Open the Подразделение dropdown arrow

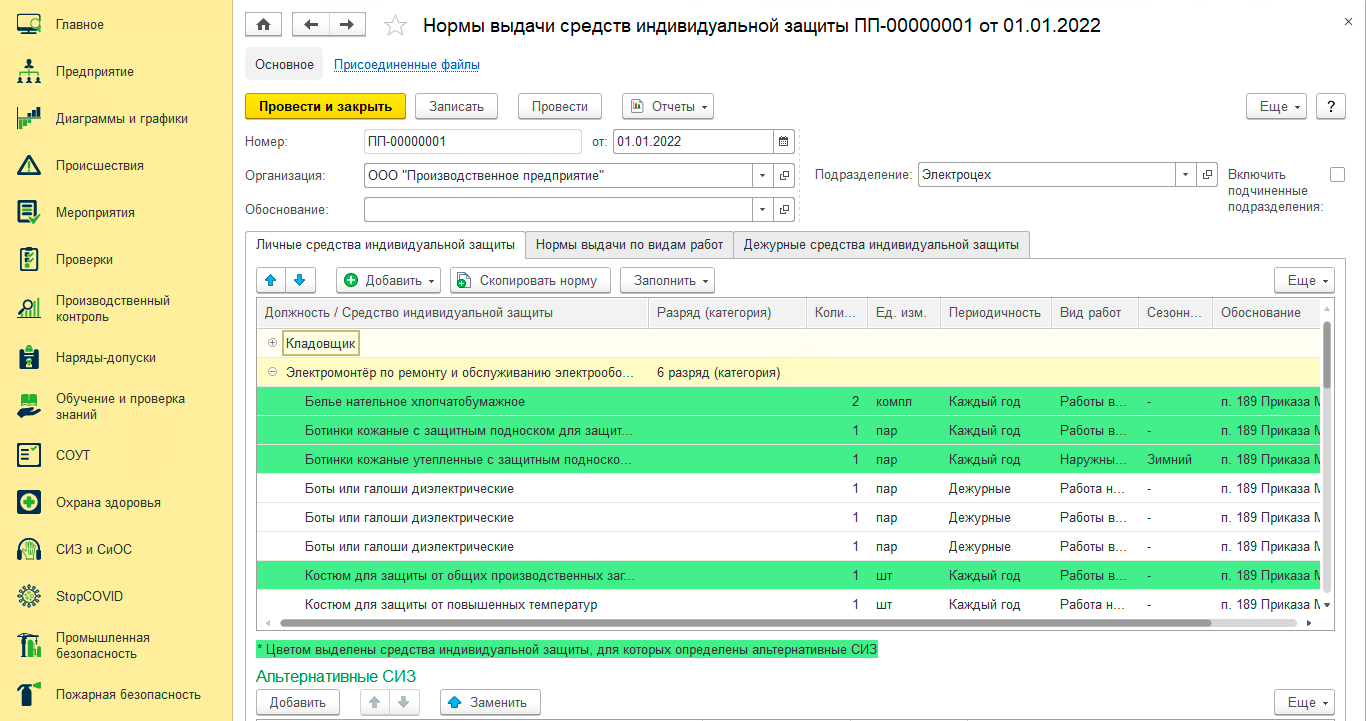pos(1187,174)
